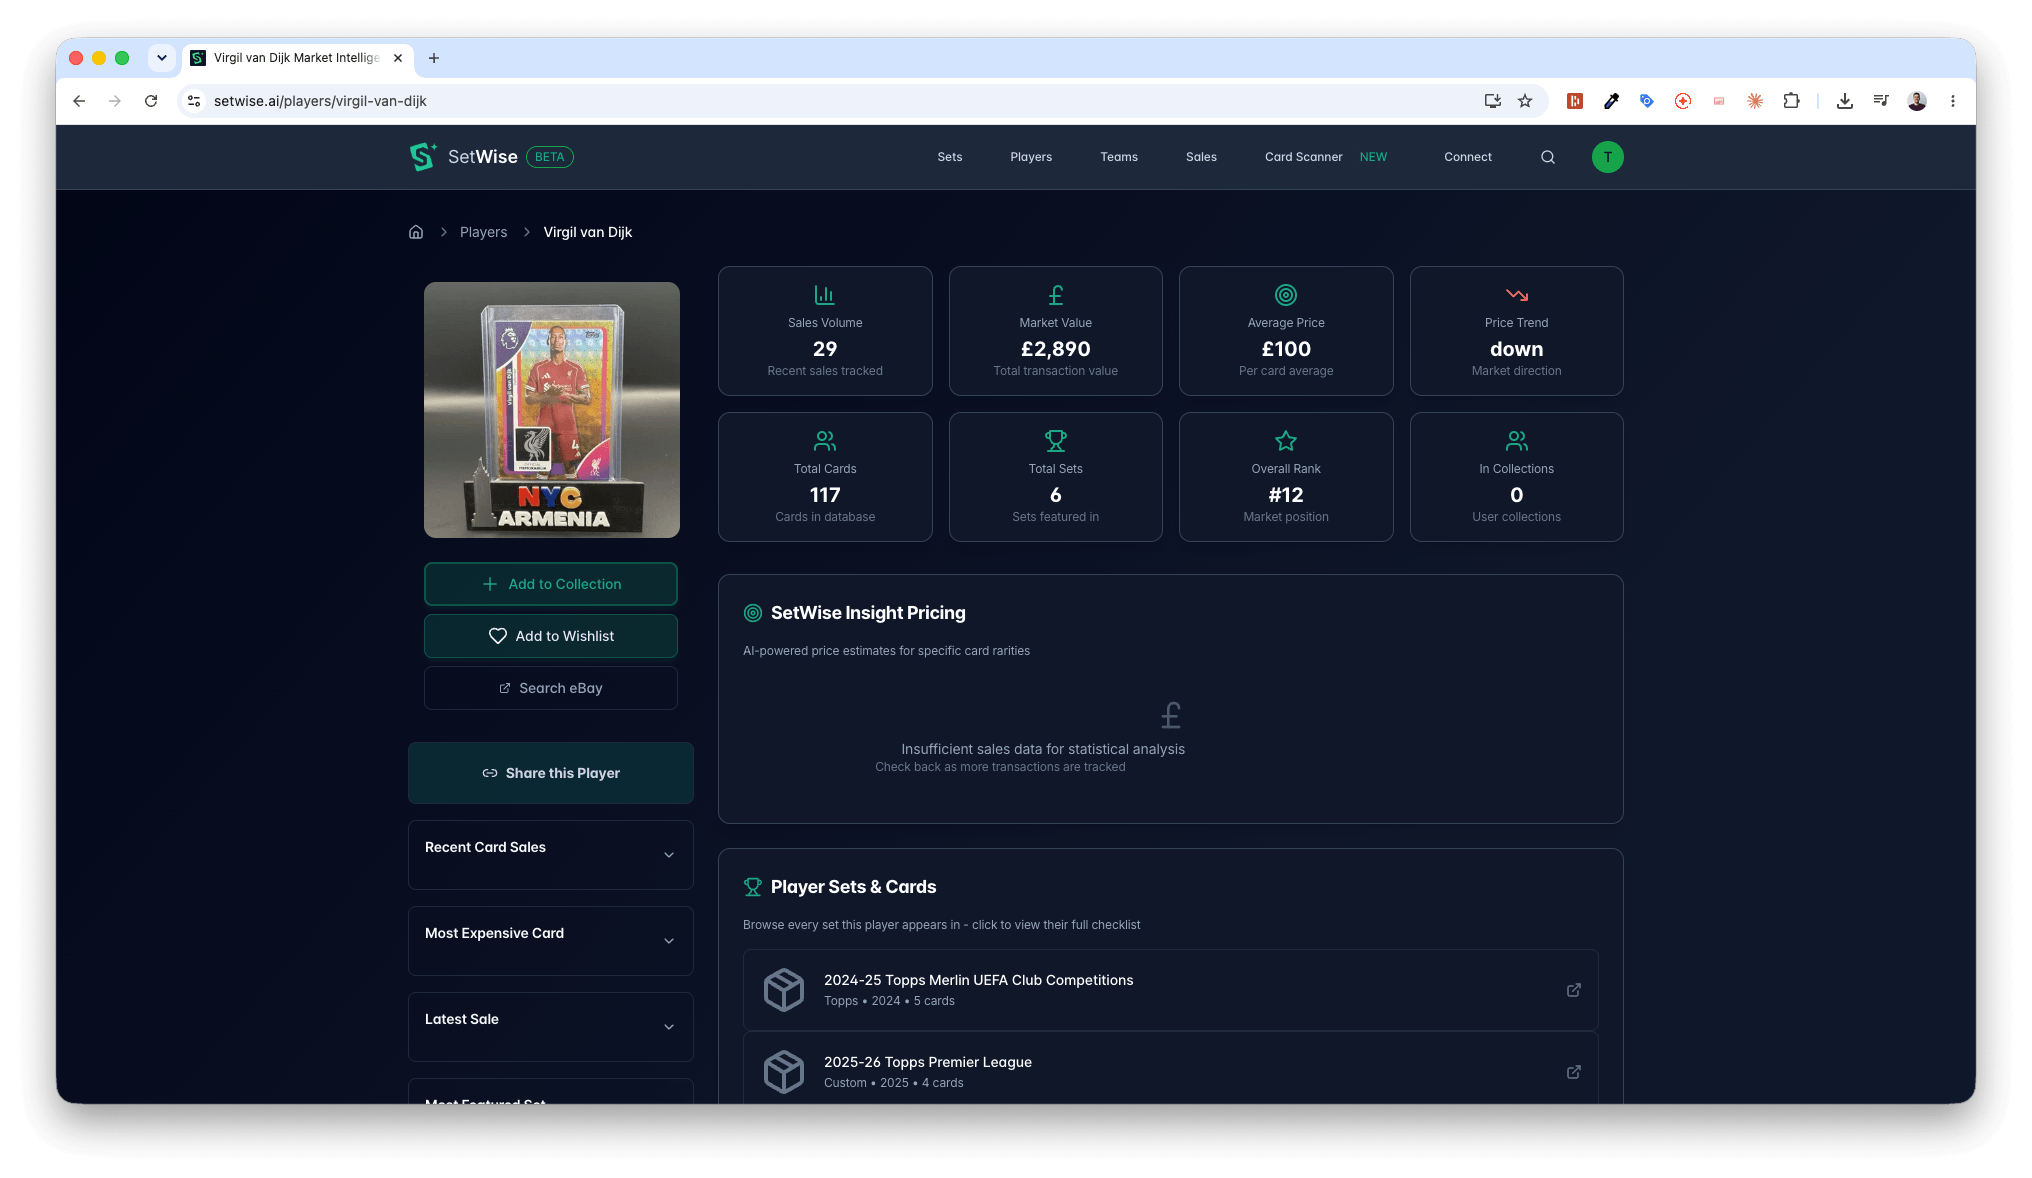This screenshot has height=1178, width=2032.
Task: Open Sales in top navigation
Action: pos(1201,157)
